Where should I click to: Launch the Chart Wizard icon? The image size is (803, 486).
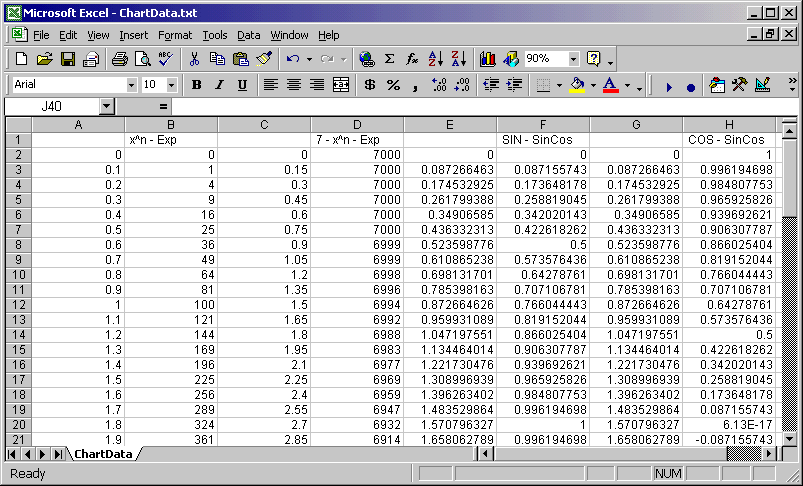click(x=488, y=59)
